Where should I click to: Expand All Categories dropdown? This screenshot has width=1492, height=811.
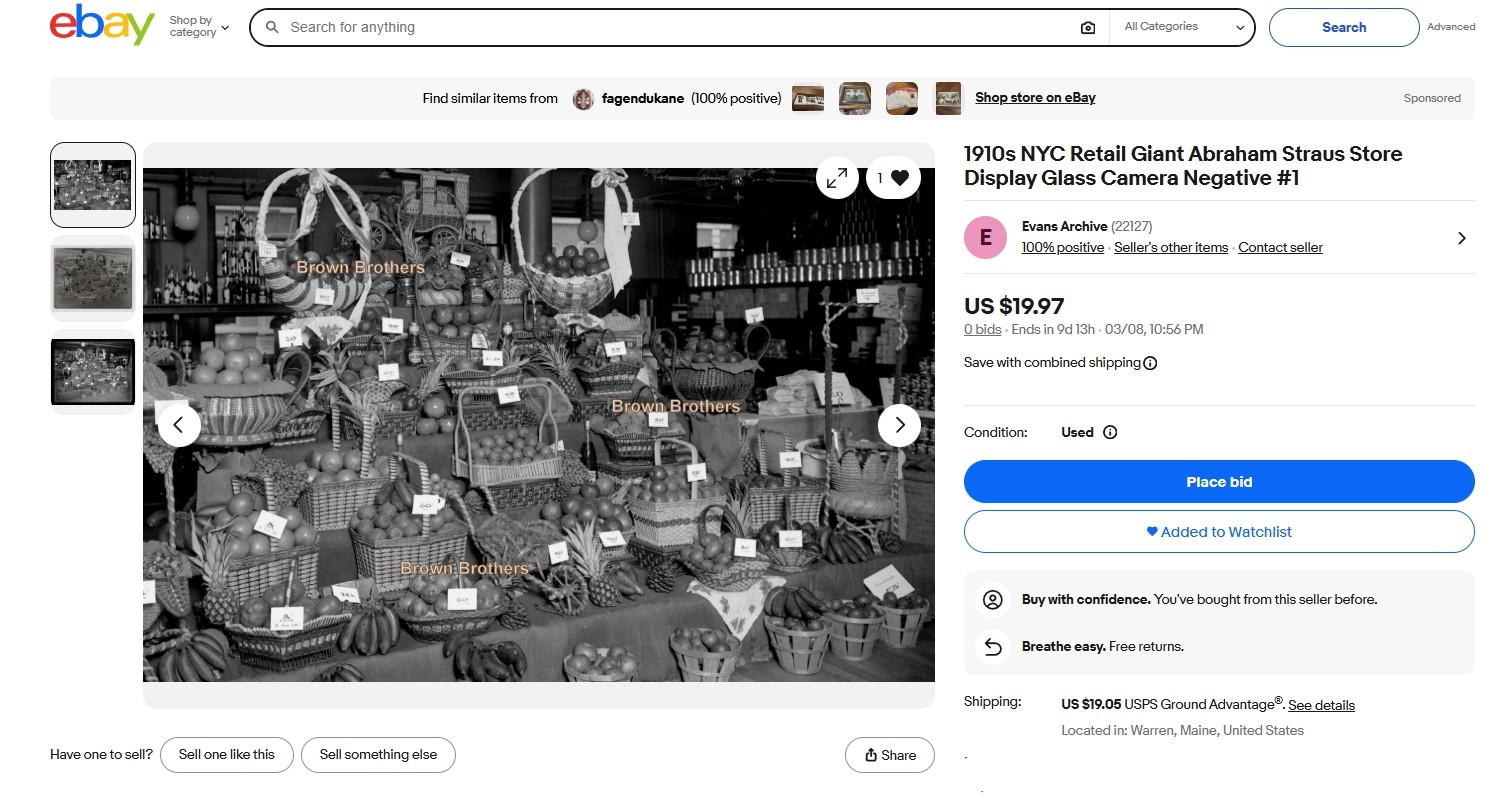pos(1183,27)
